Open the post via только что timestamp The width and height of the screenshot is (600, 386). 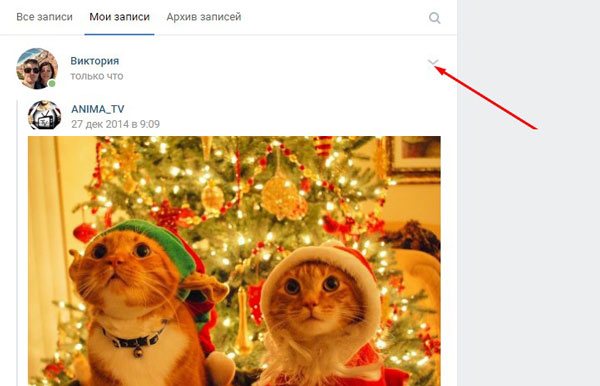click(97, 76)
